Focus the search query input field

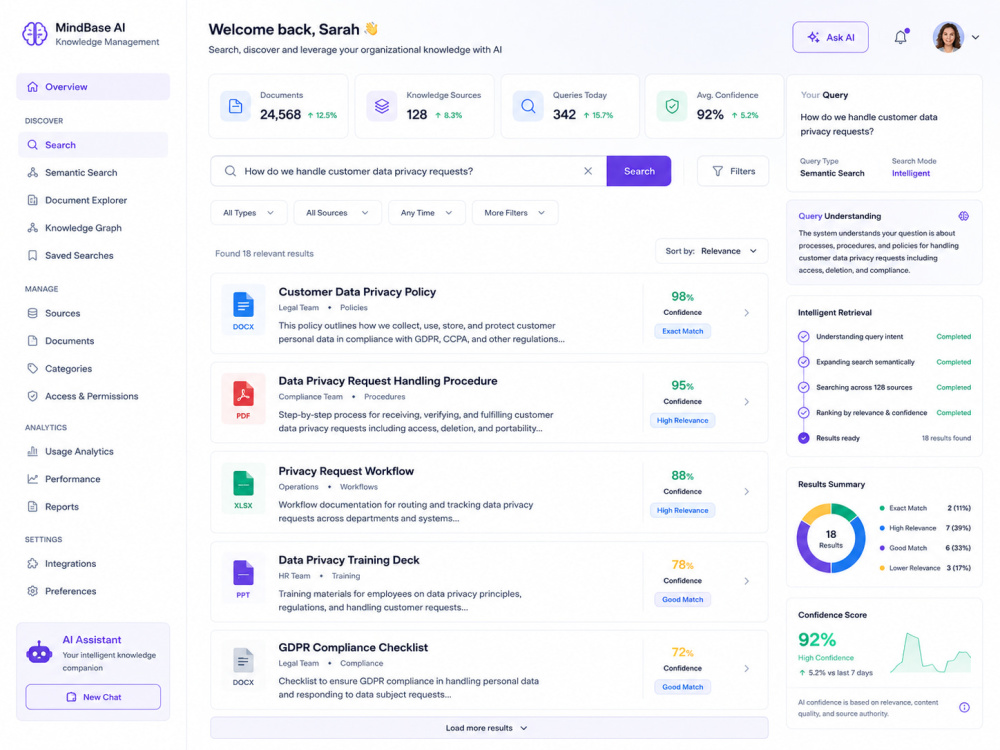[x=408, y=171]
